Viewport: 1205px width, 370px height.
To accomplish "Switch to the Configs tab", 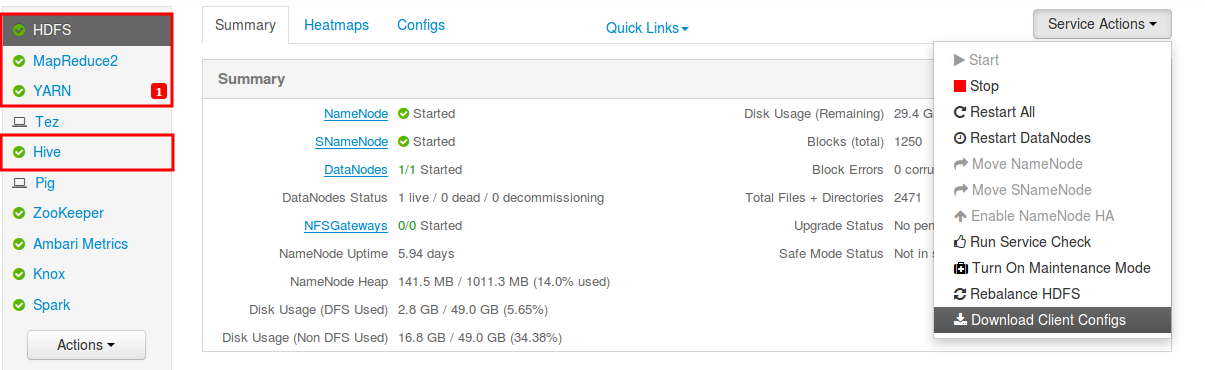I will coord(421,25).
